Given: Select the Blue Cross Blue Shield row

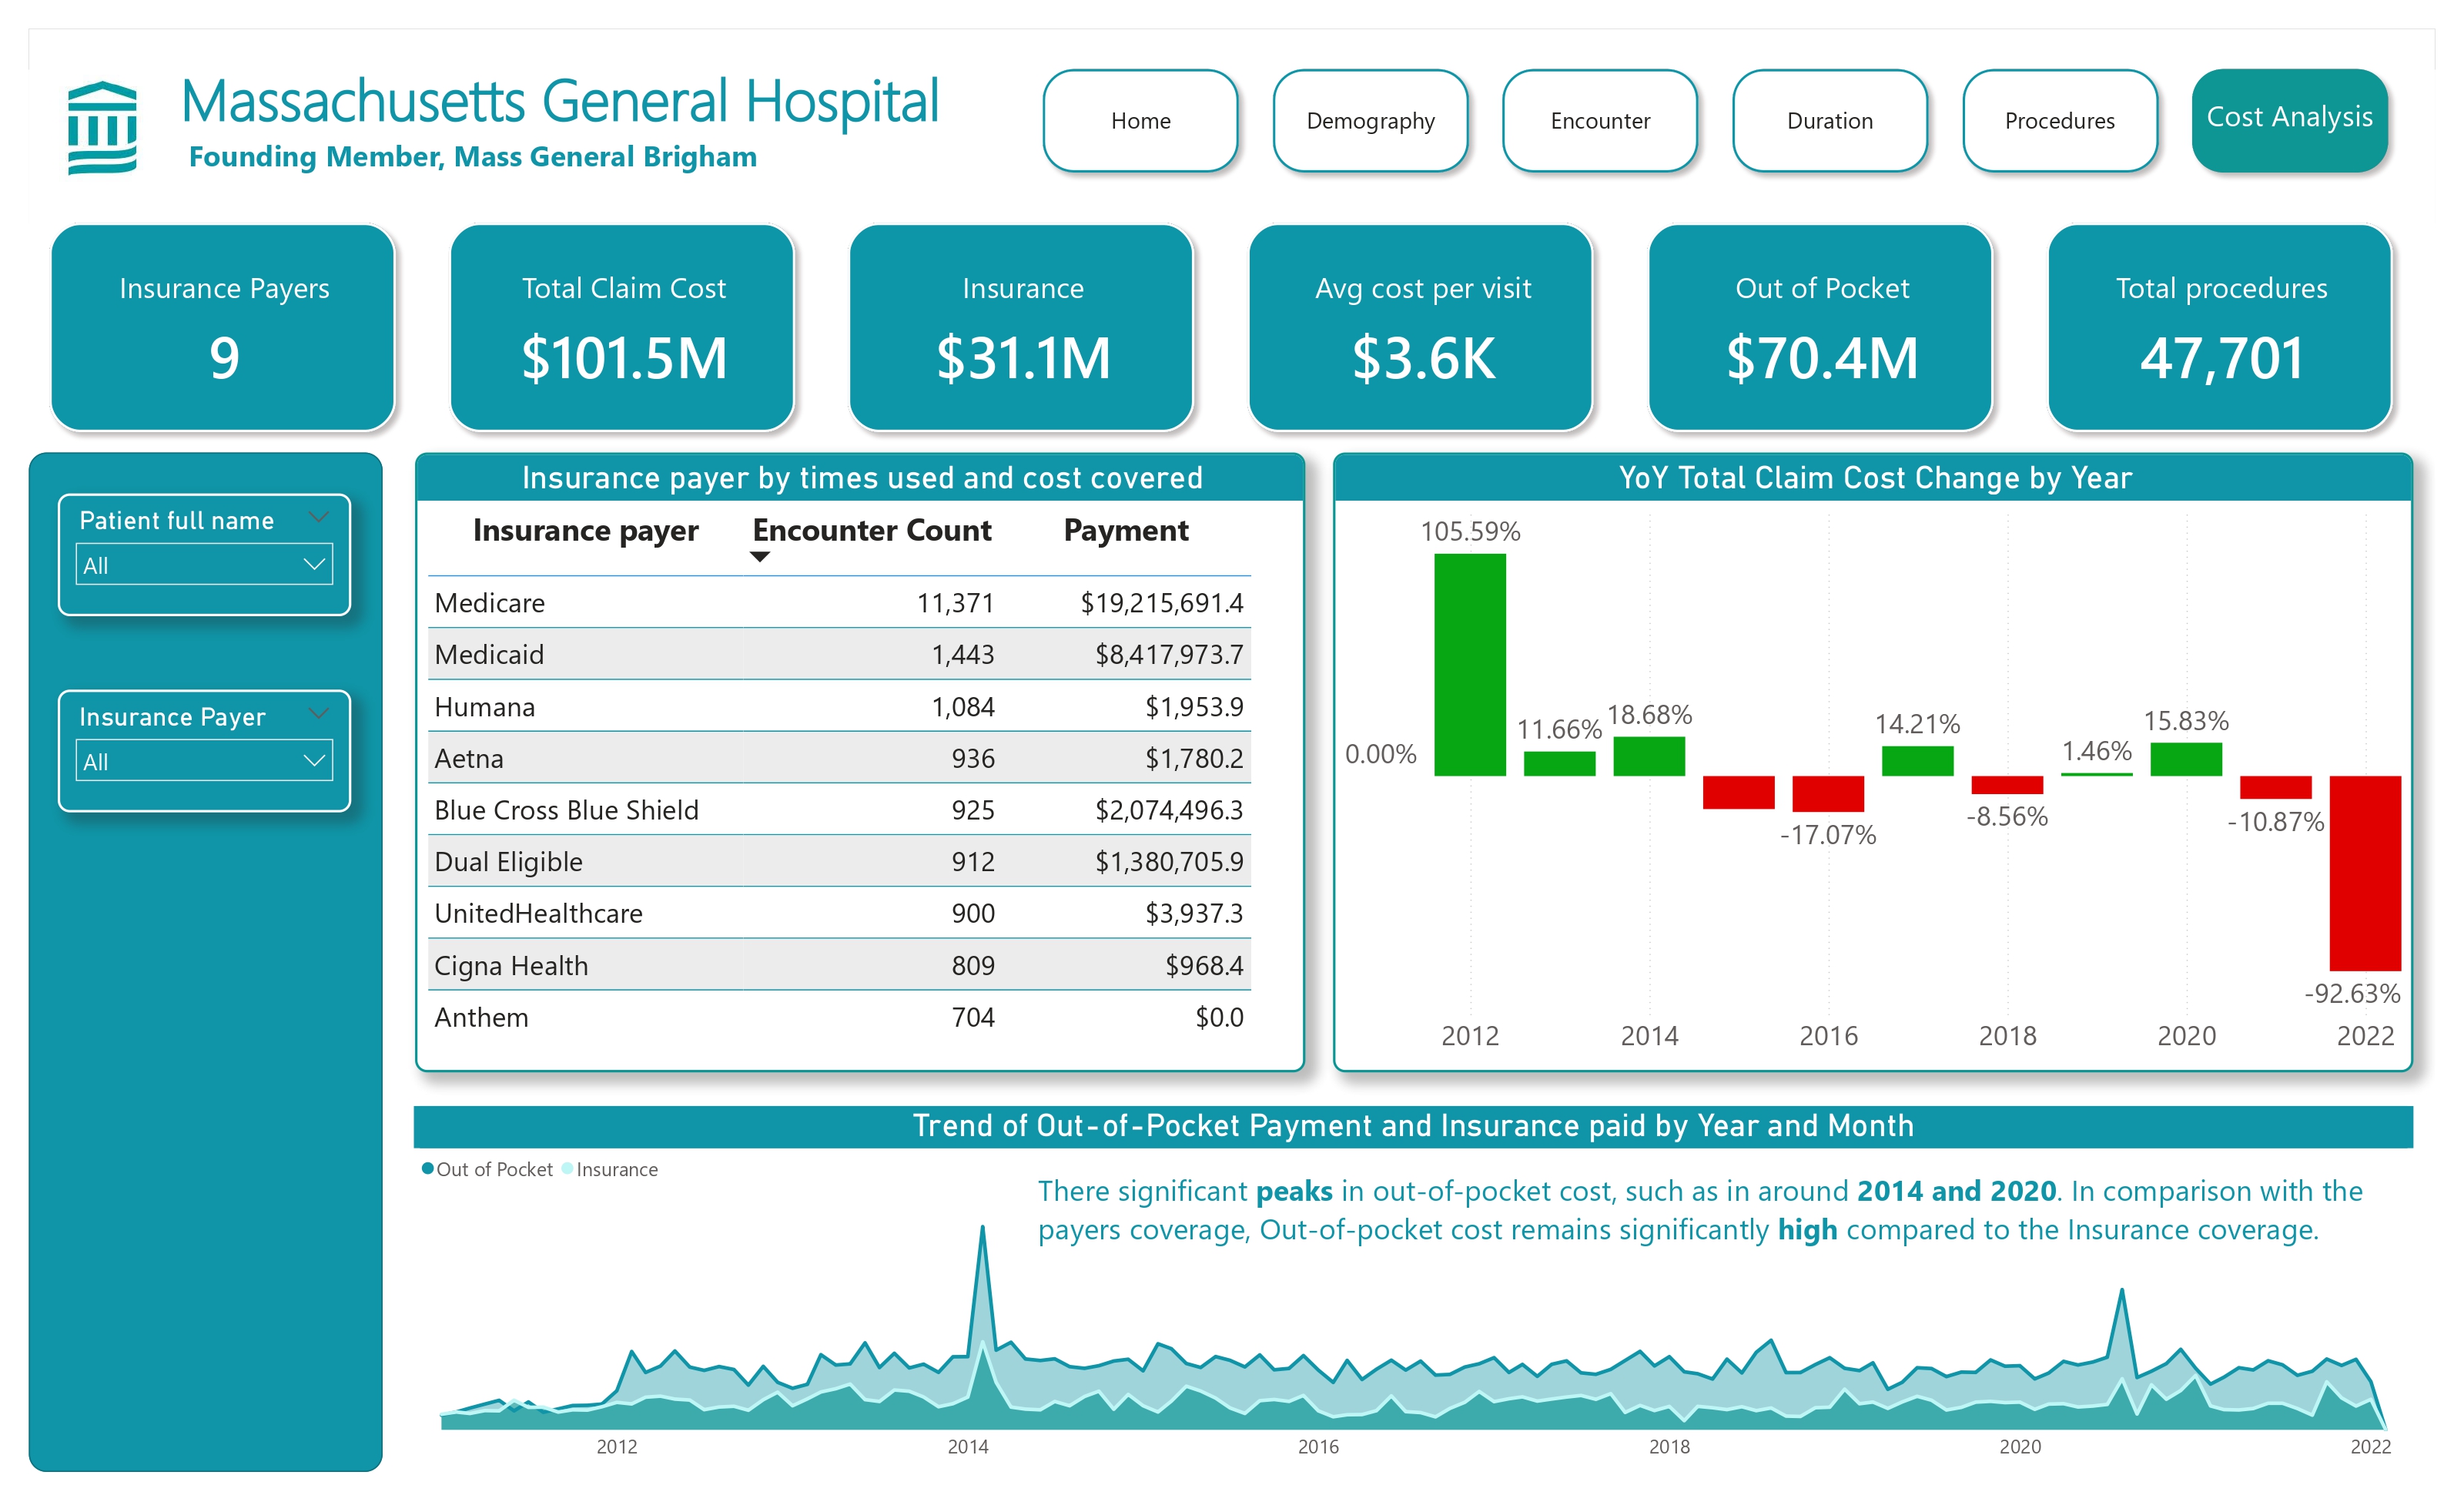Looking at the screenshot, I should coord(839,810).
